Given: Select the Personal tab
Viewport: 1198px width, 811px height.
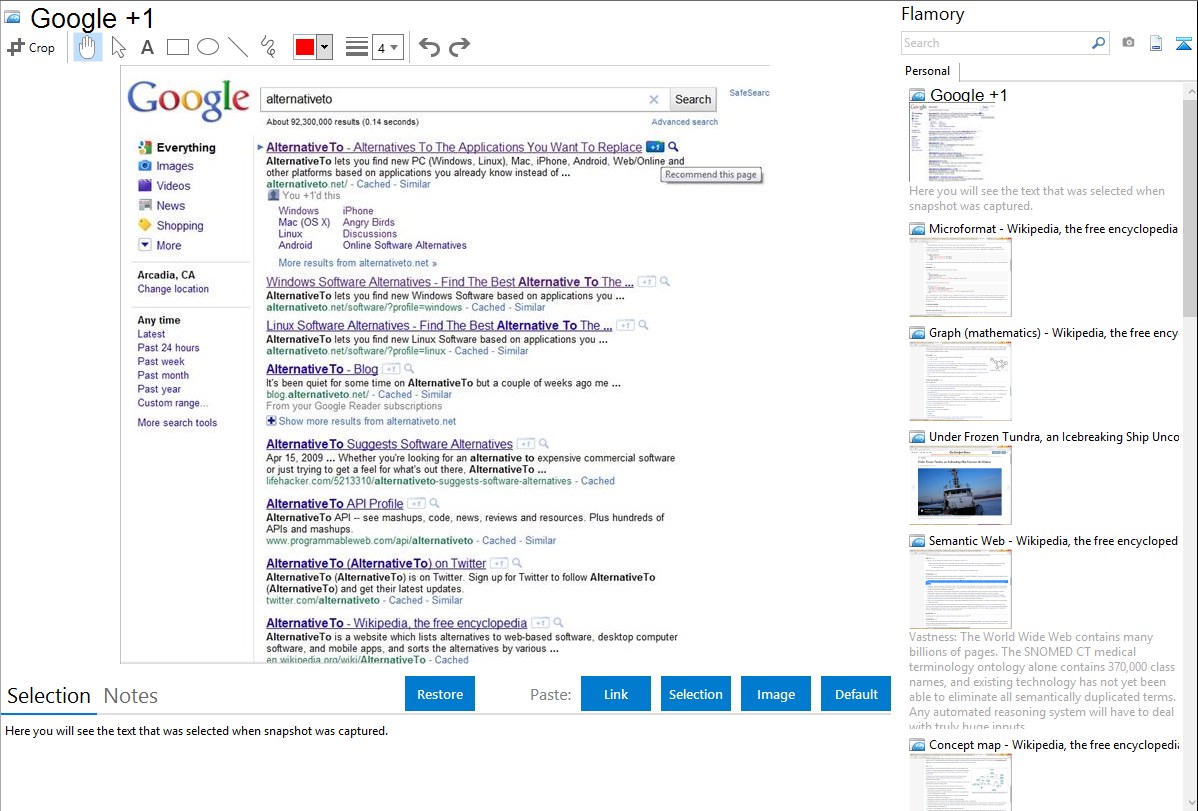Looking at the screenshot, I should (x=928, y=71).
